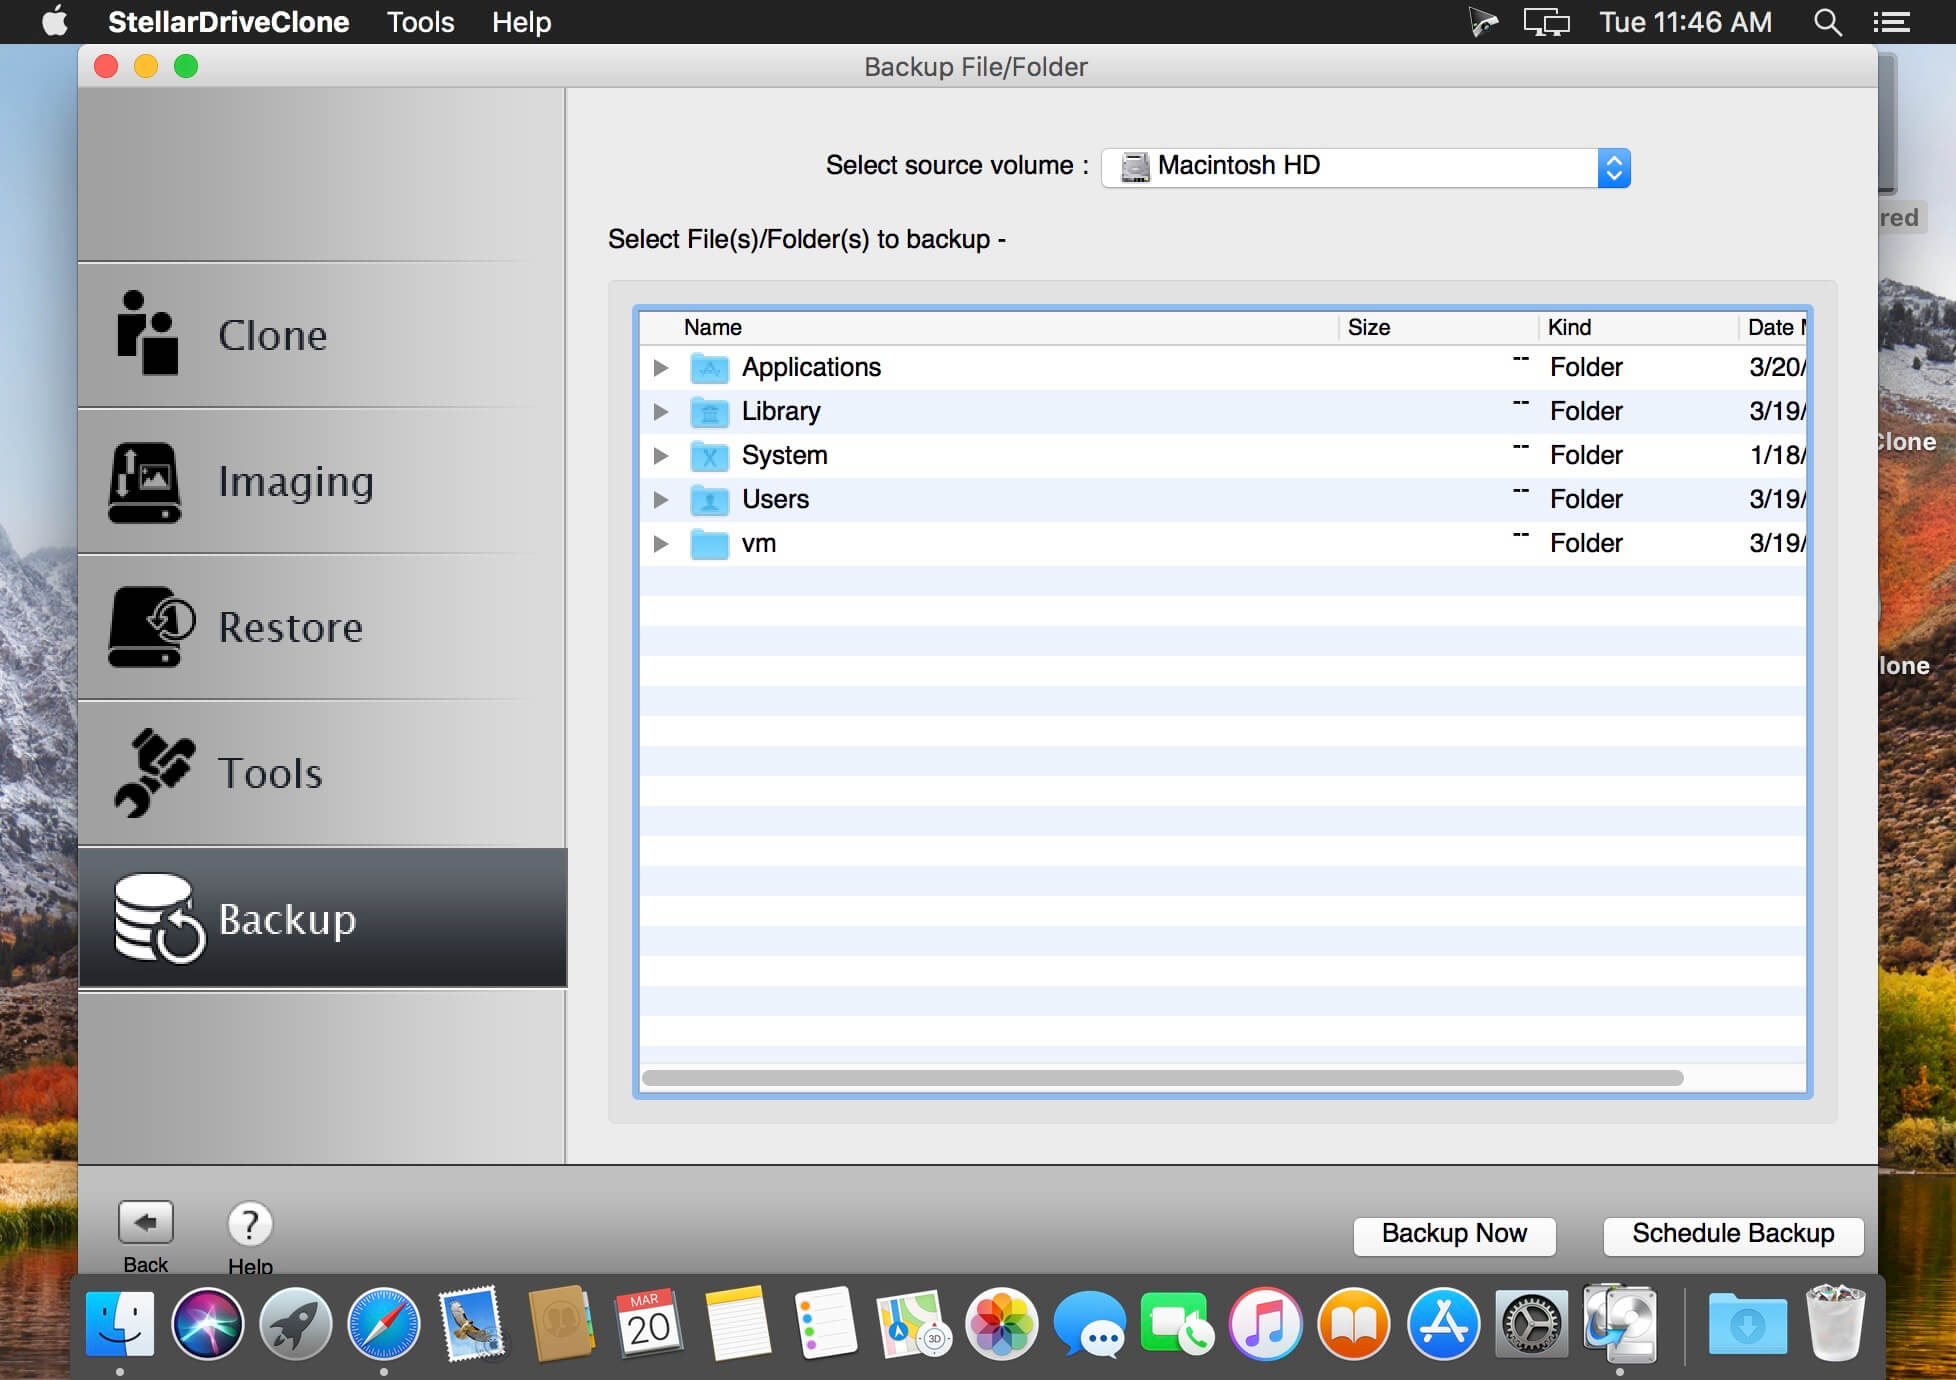This screenshot has height=1380, width=1956.
Task: Select the vm folder icon
Action: (x=710, y=544)
